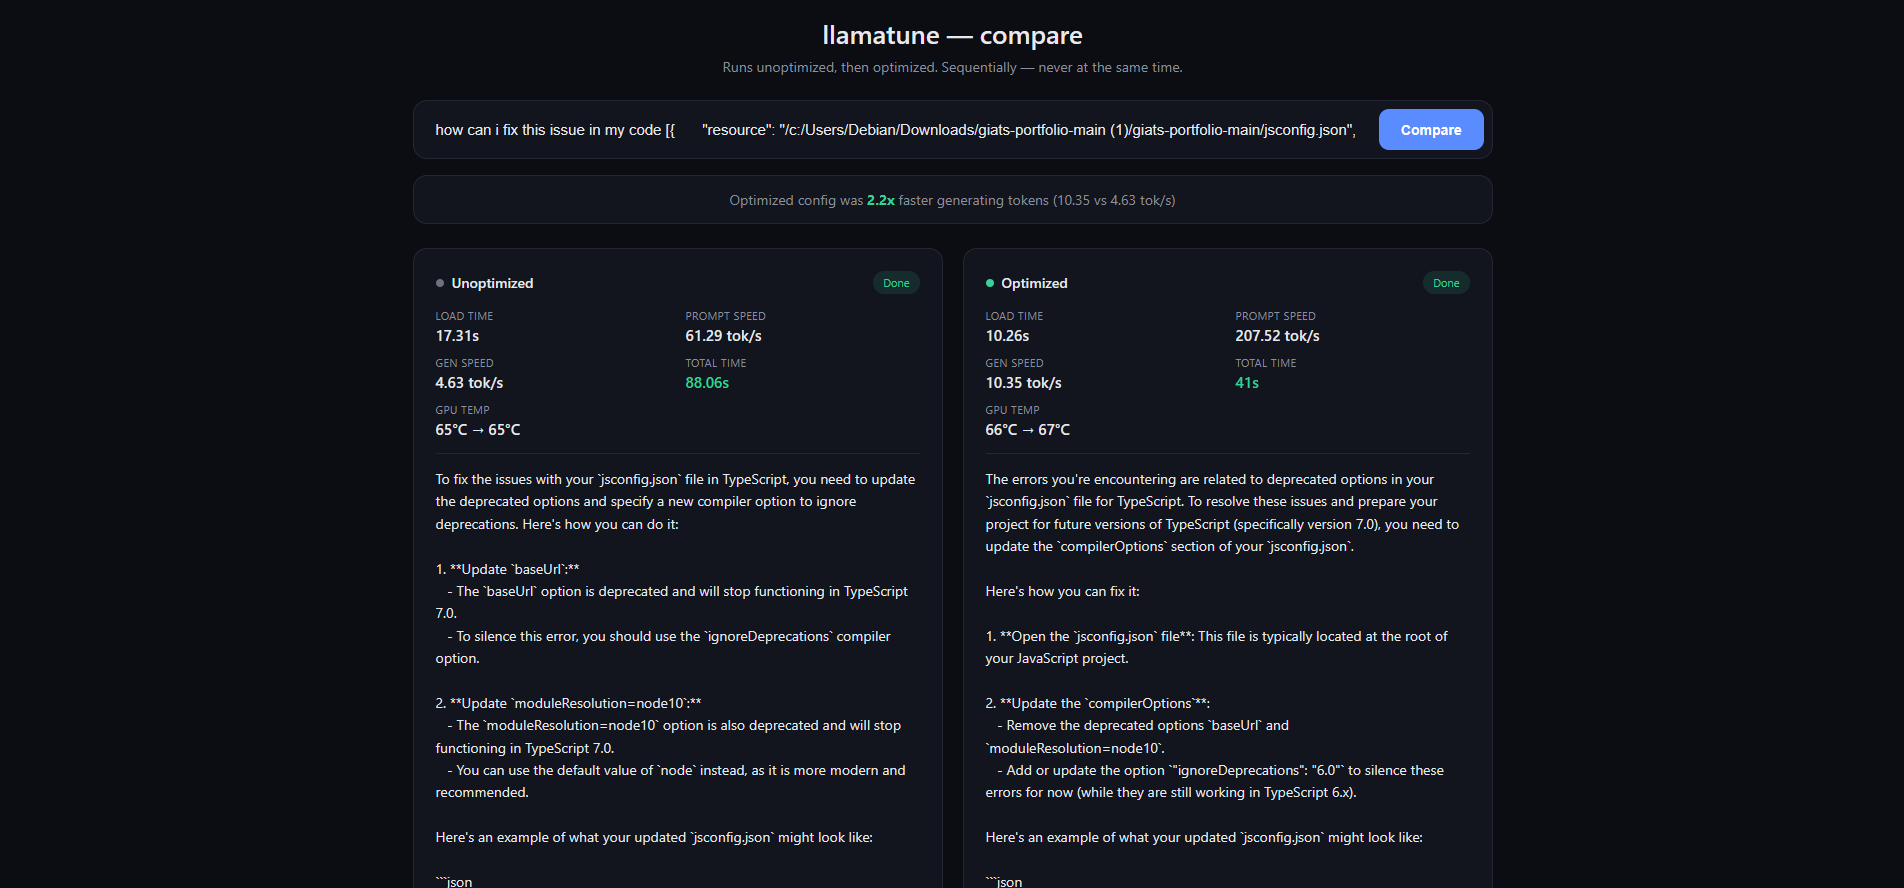Select the 207.52 tok/s prompt speed value
The width and height of the screenshot is (1904, 888).
(x=1277, y=336)
